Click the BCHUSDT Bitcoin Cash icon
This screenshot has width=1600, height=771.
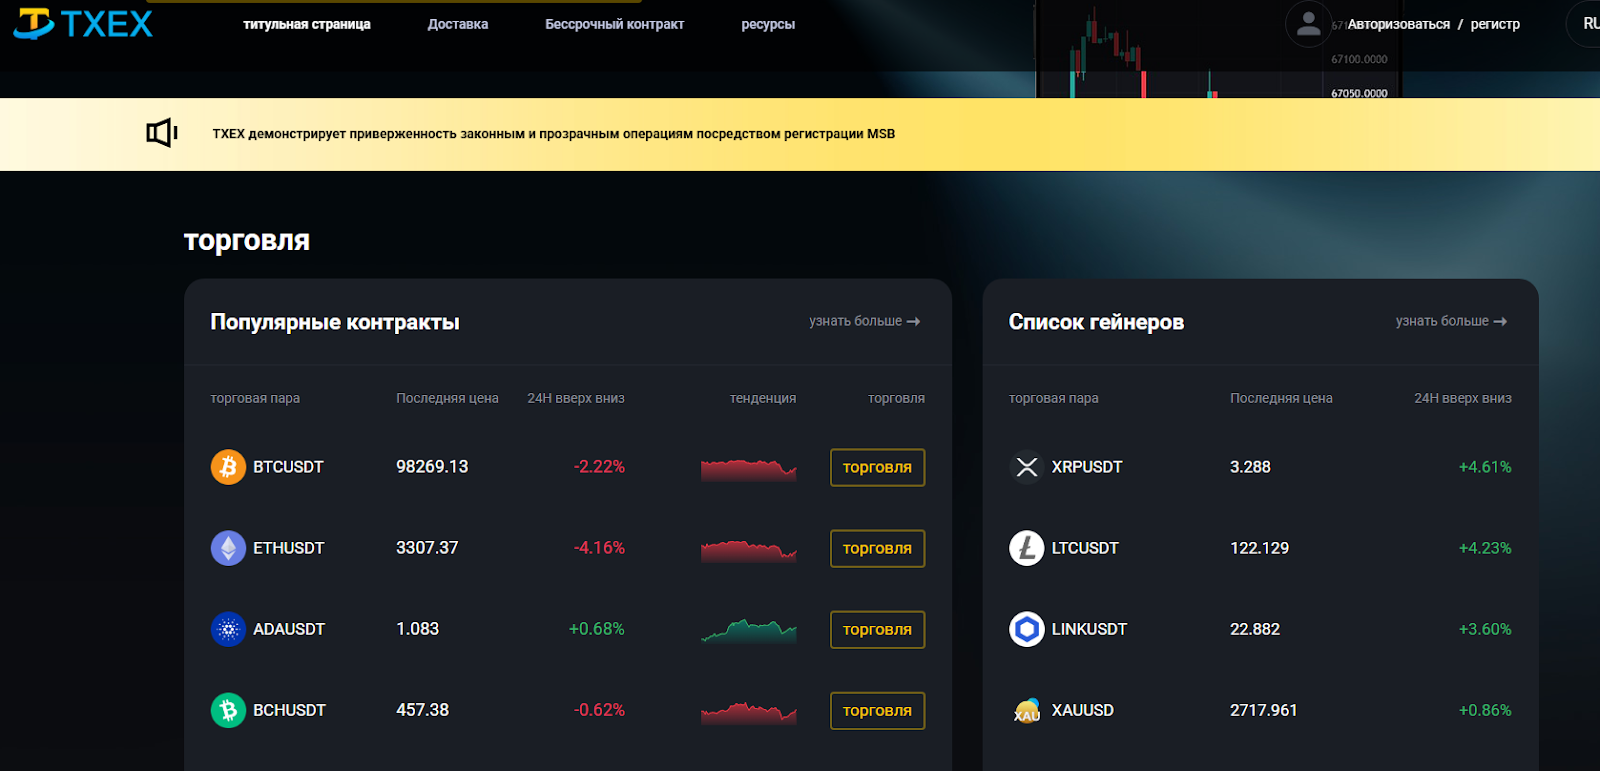[x=228, y=710]
